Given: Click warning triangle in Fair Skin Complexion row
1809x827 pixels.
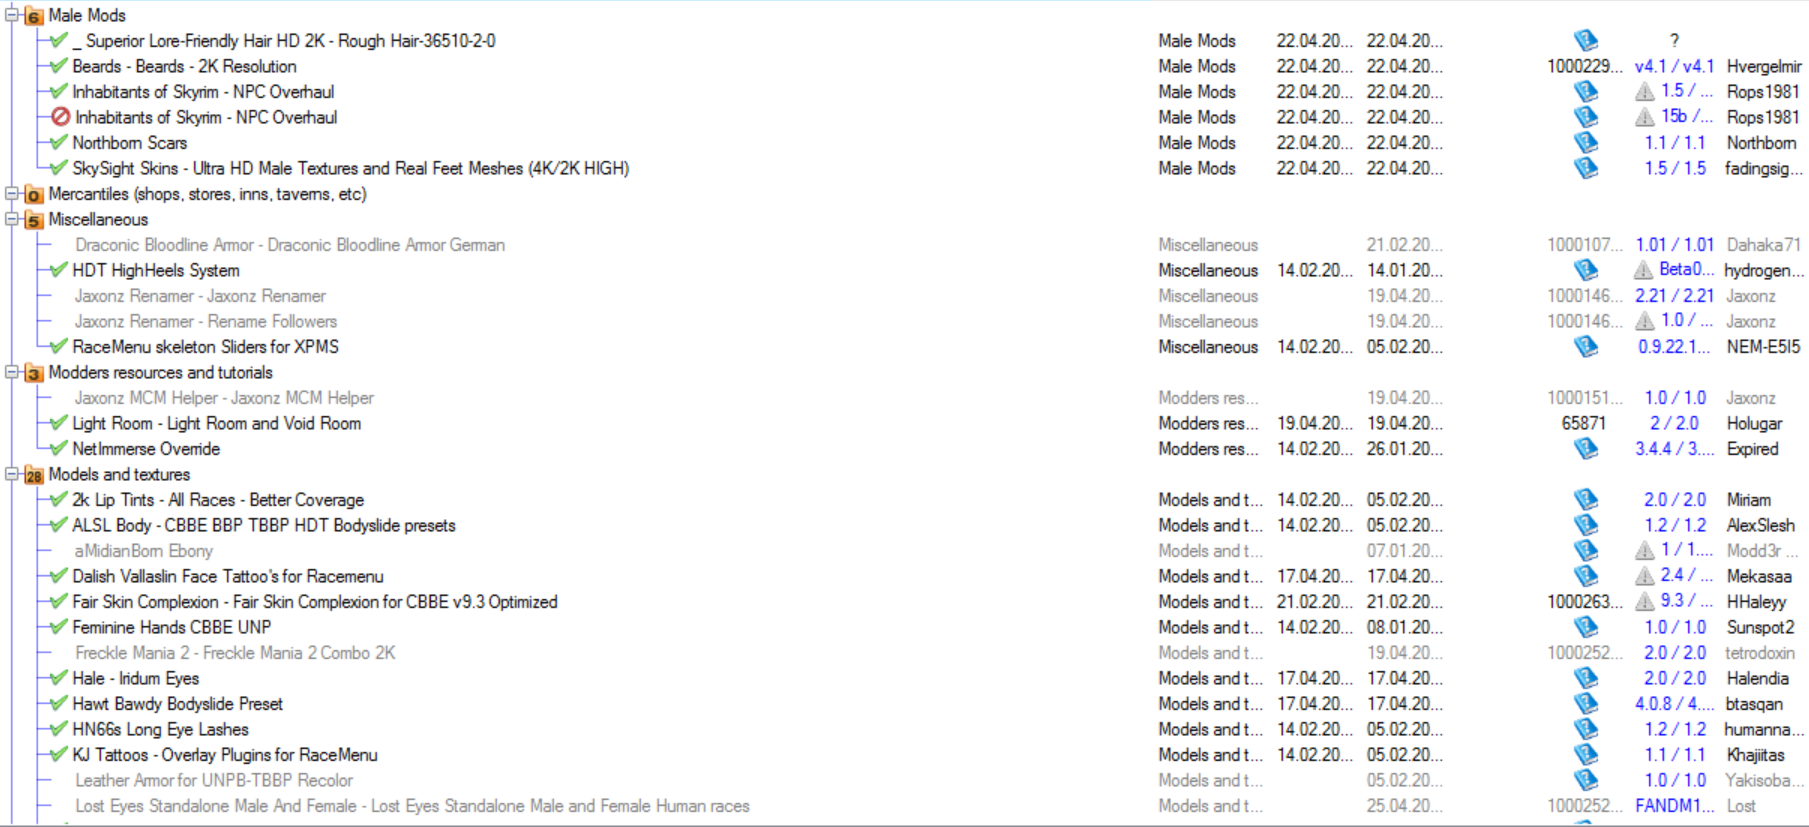Looking at the screenshot, I should point(1643,602).
